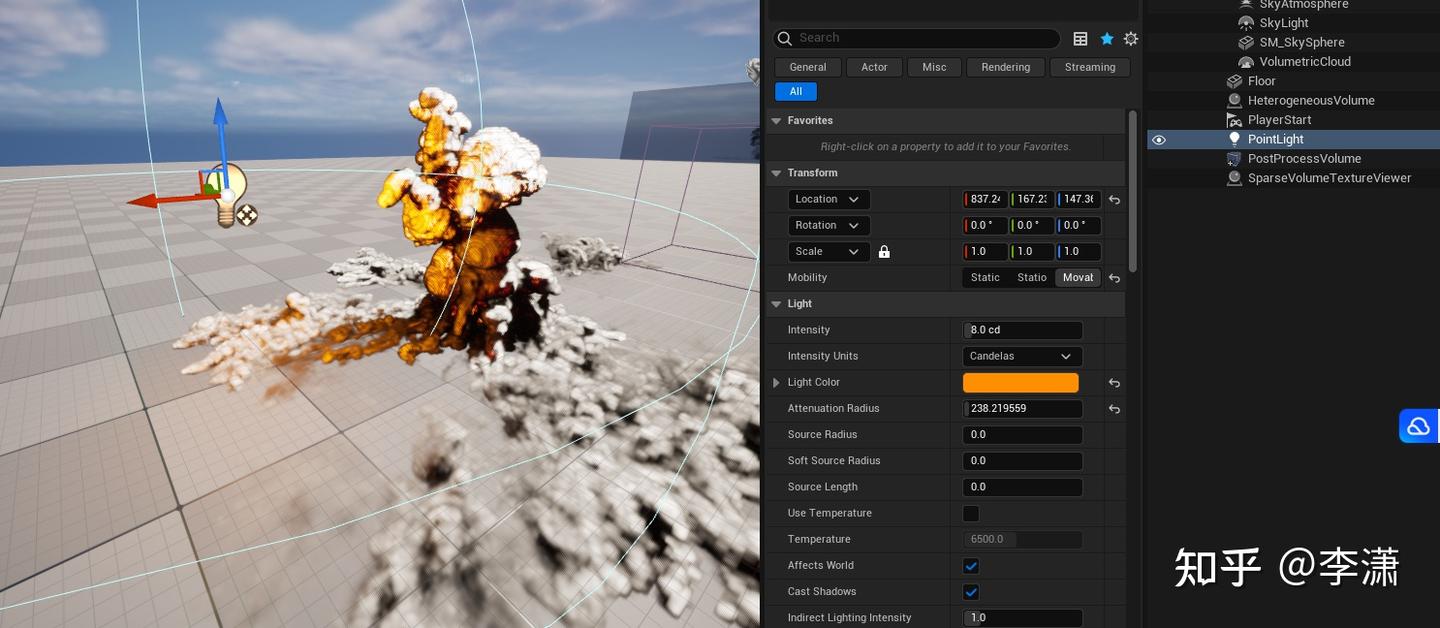Disable the Affects World checkbox
Image resolution: width=1440 pixels, height=628 pixels.
(x=970, y=566)
